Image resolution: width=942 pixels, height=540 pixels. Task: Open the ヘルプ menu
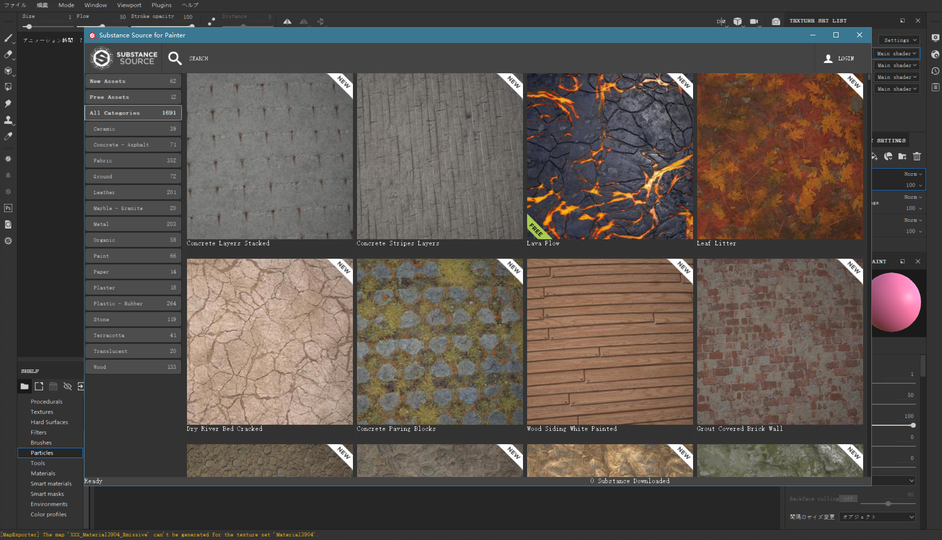[190, 5]
